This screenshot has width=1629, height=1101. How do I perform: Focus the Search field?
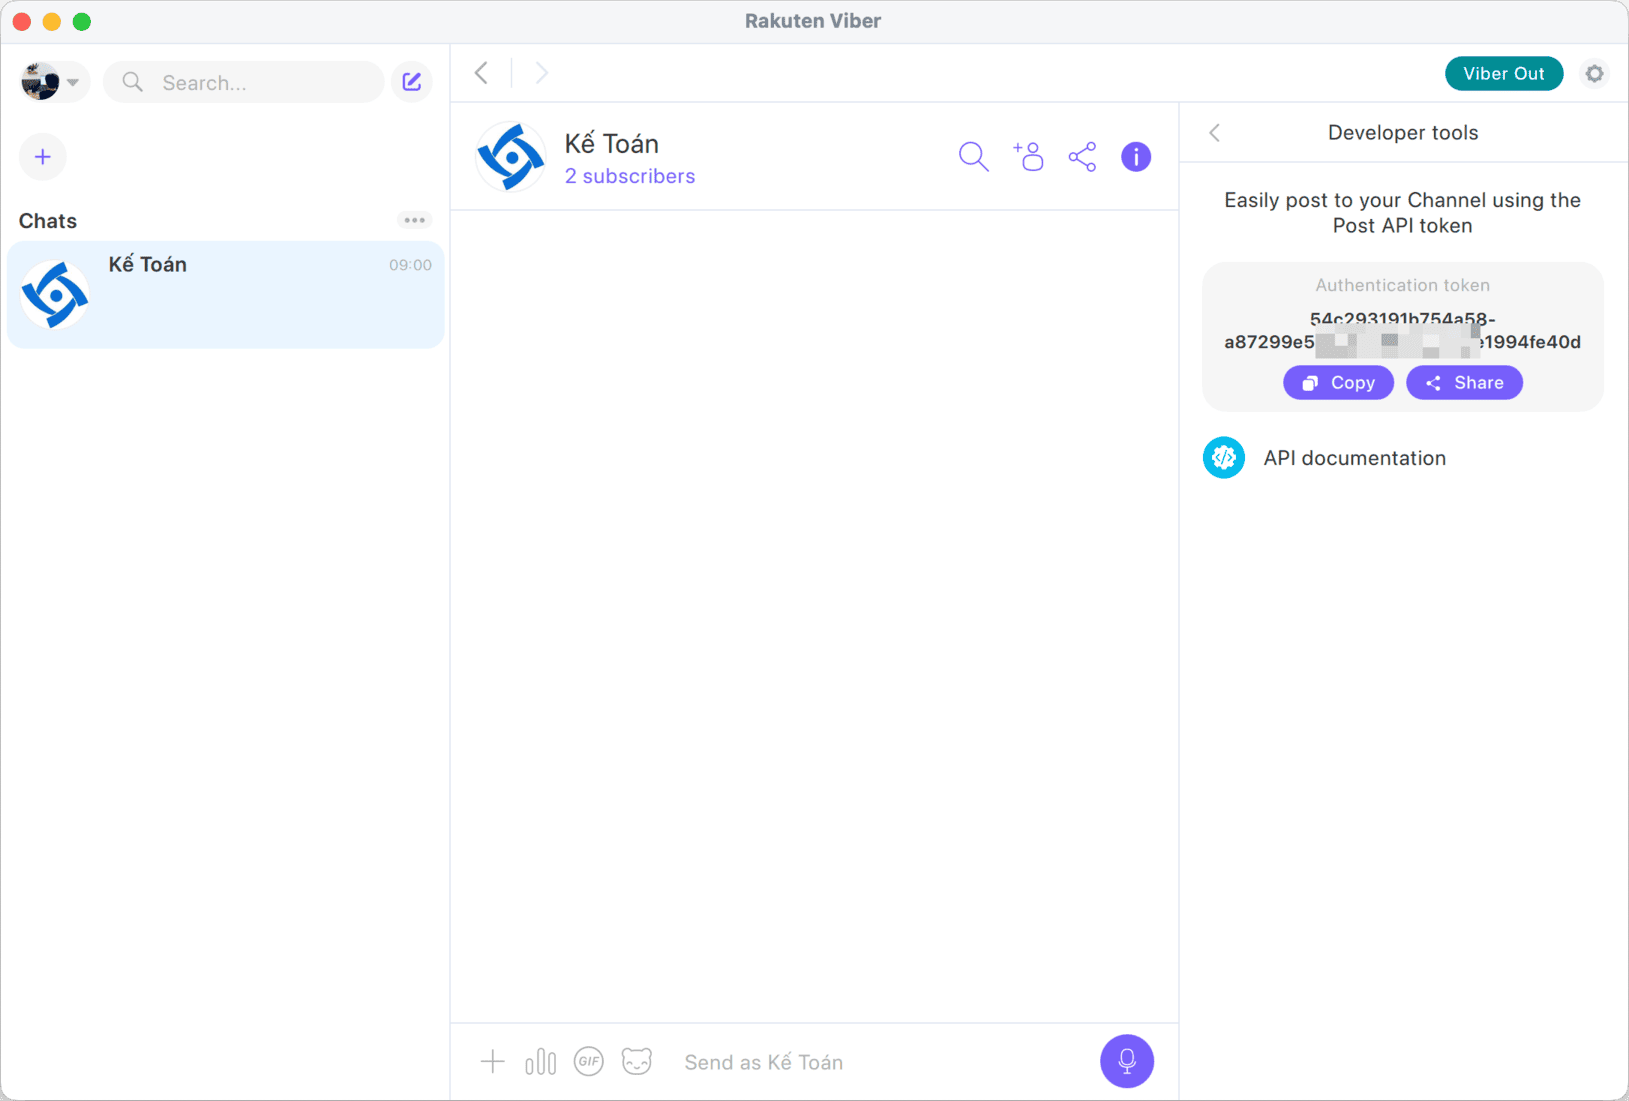tap(245, 82)
